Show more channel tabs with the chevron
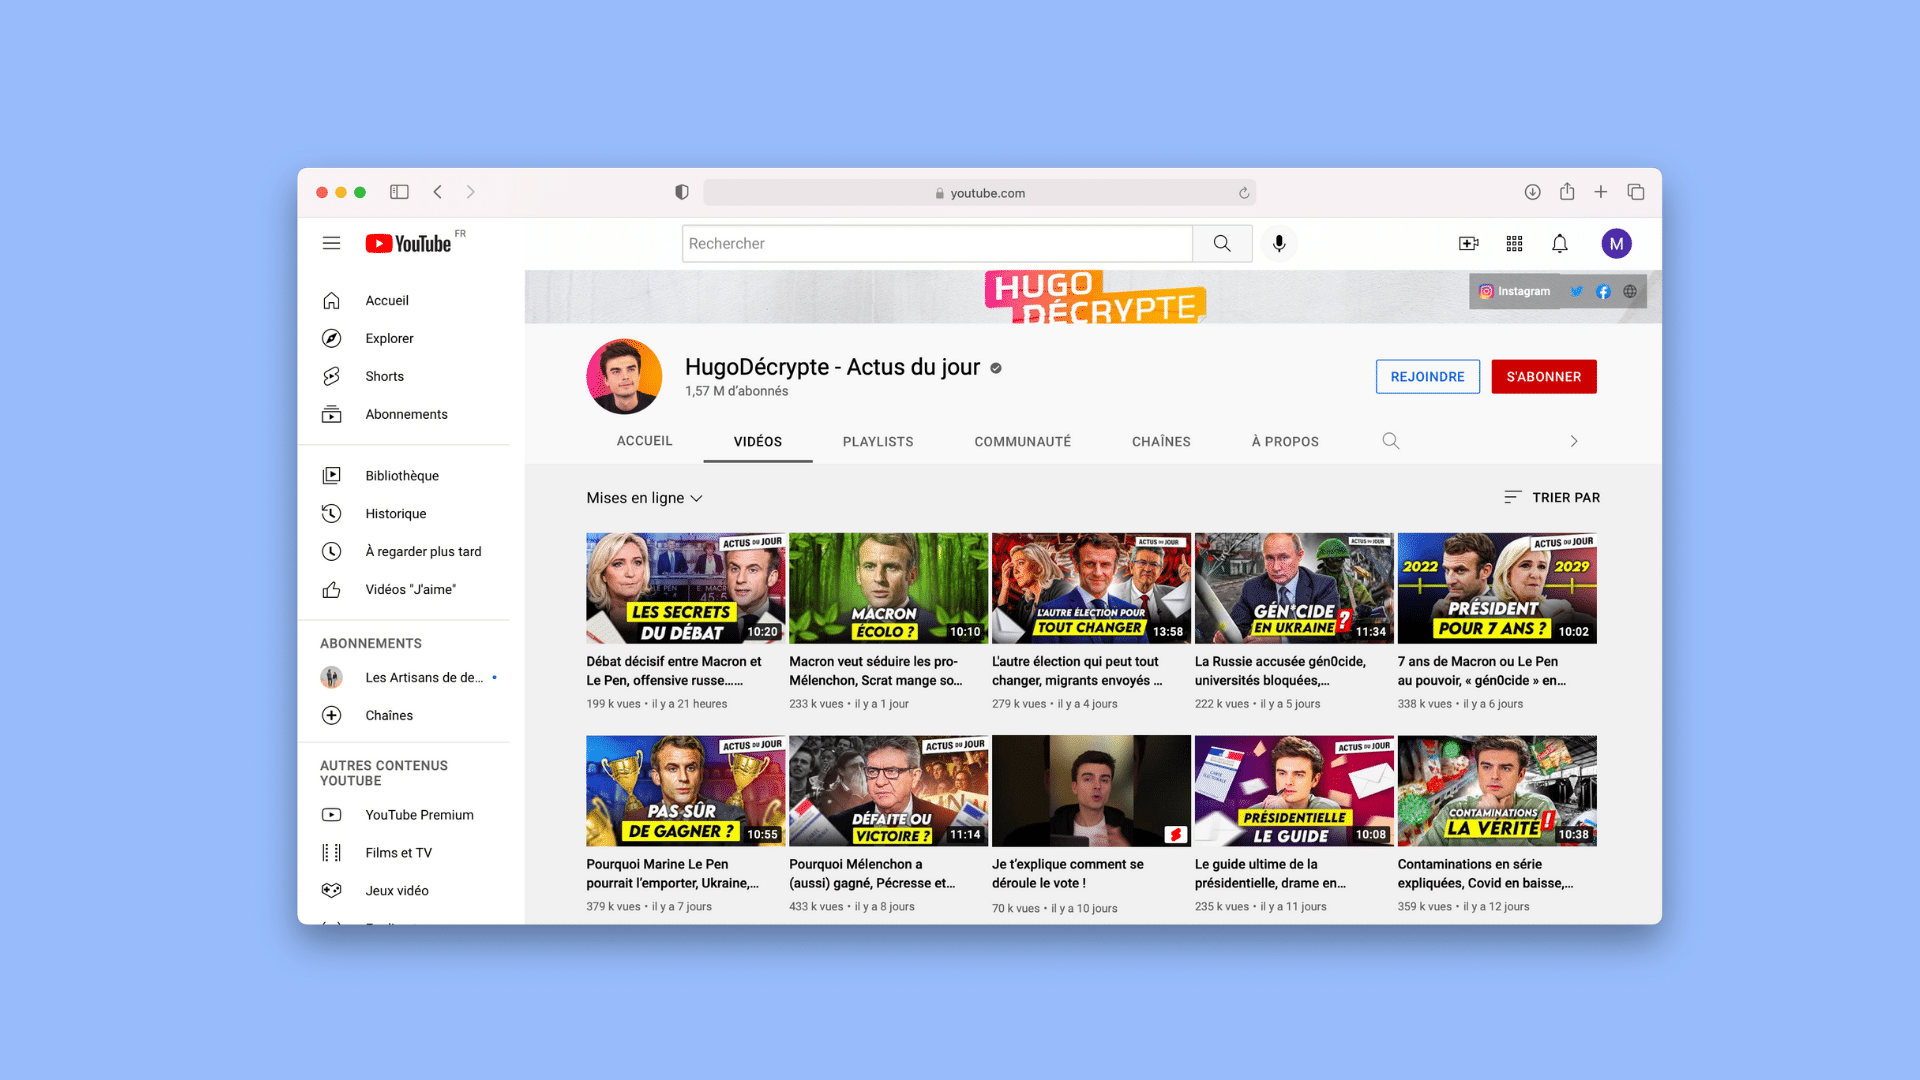 tap(1574, 441)
